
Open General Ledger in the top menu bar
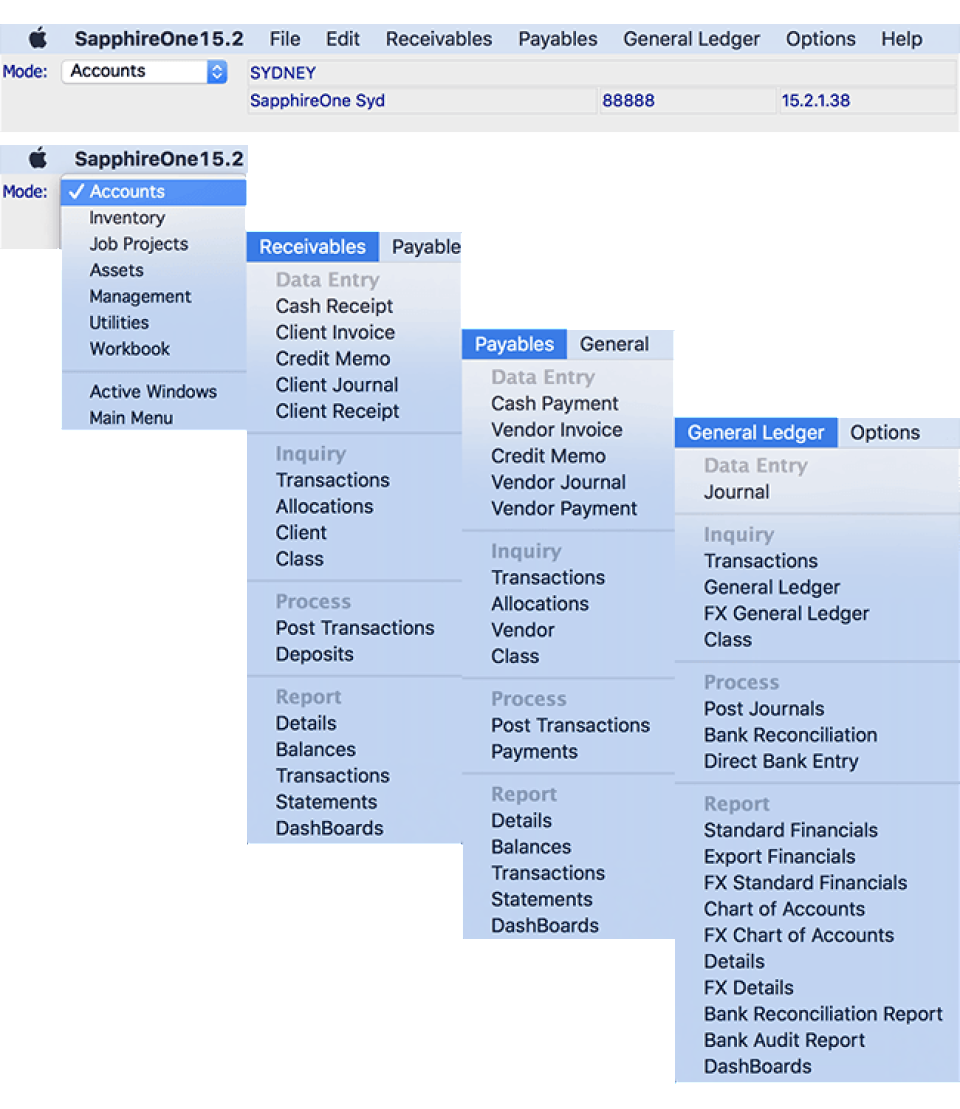[691, 39]
